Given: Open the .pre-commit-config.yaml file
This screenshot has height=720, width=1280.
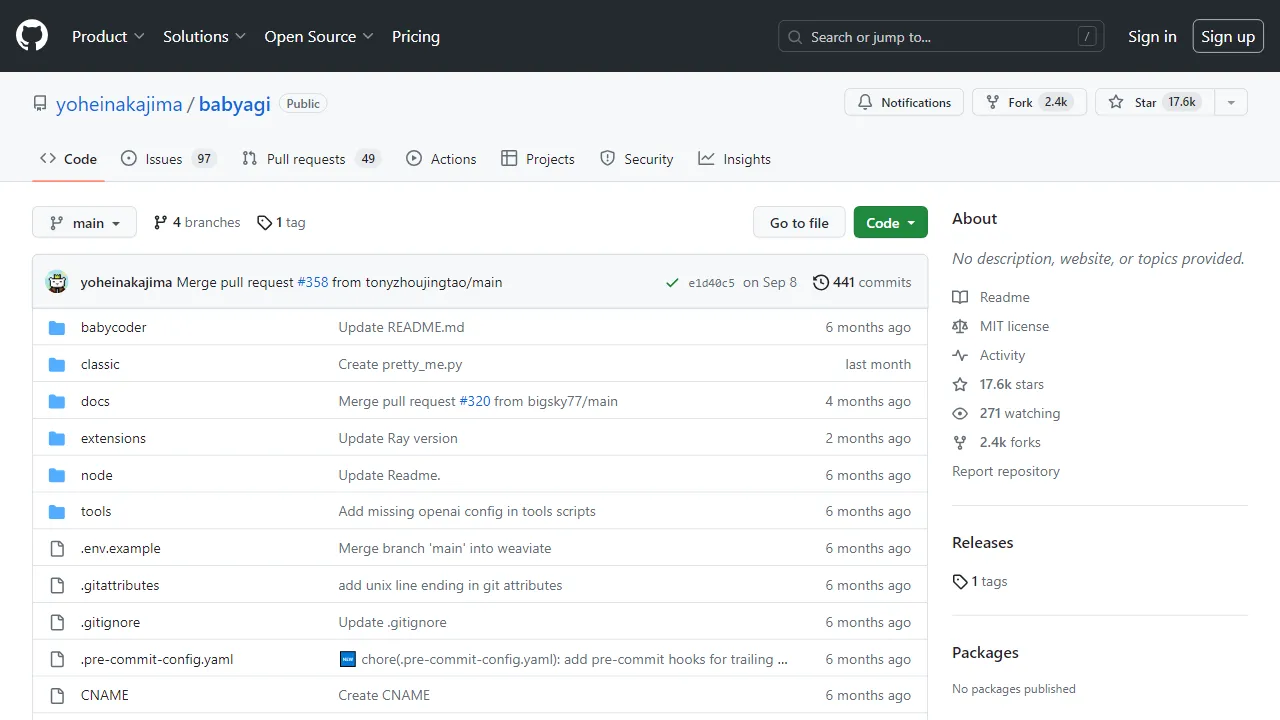Looking at the screenshot, I should pyautogui.click(x=157, y=659).
